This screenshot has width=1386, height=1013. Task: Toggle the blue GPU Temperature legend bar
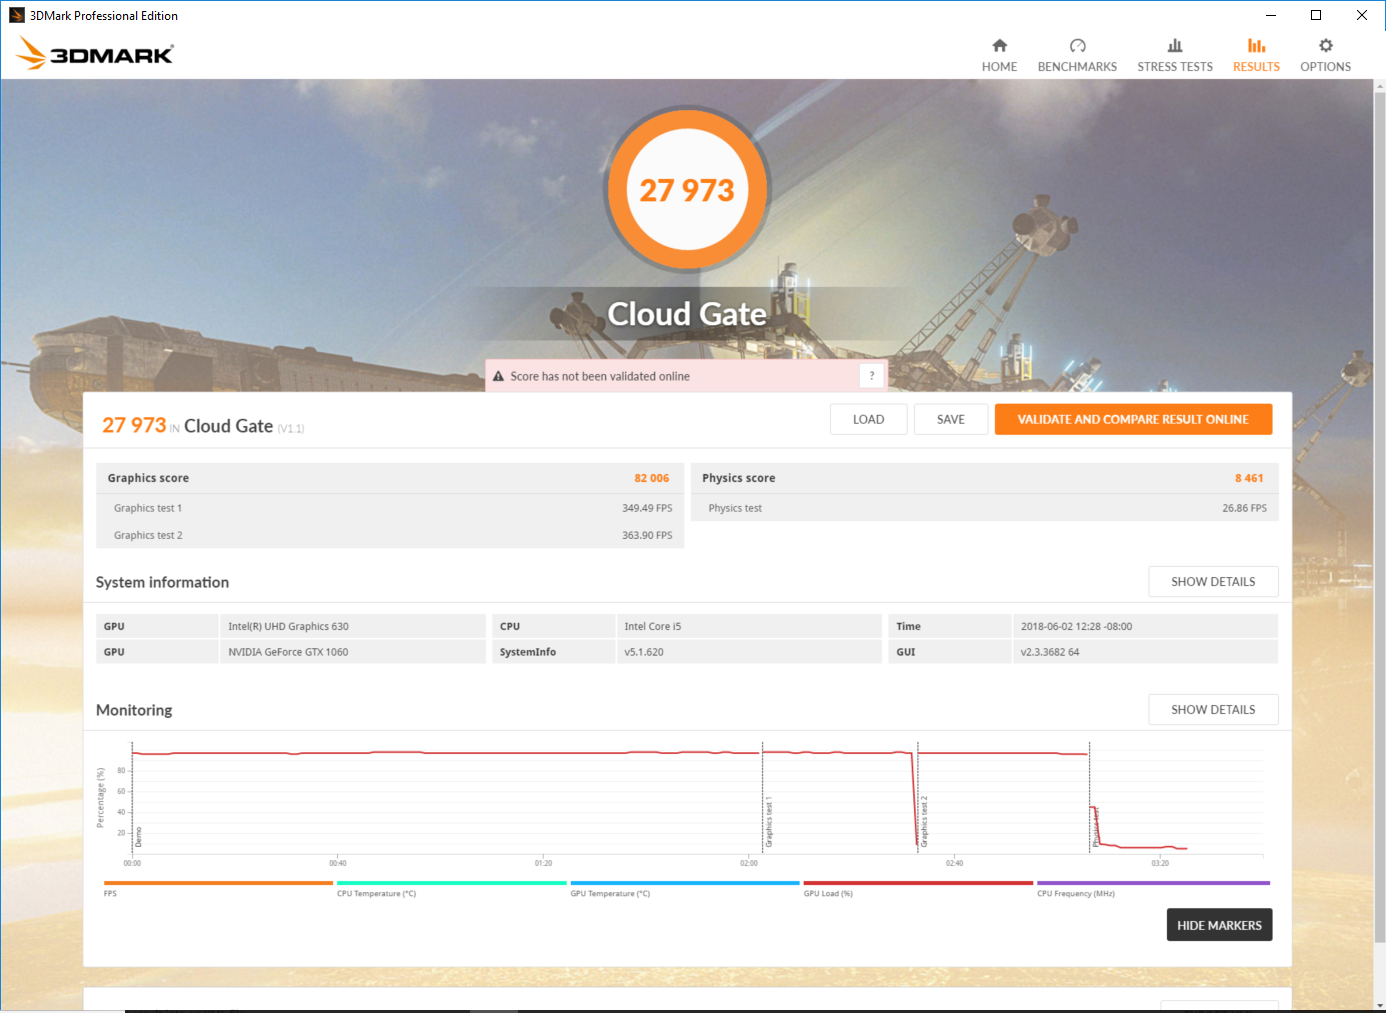[685, 883]
